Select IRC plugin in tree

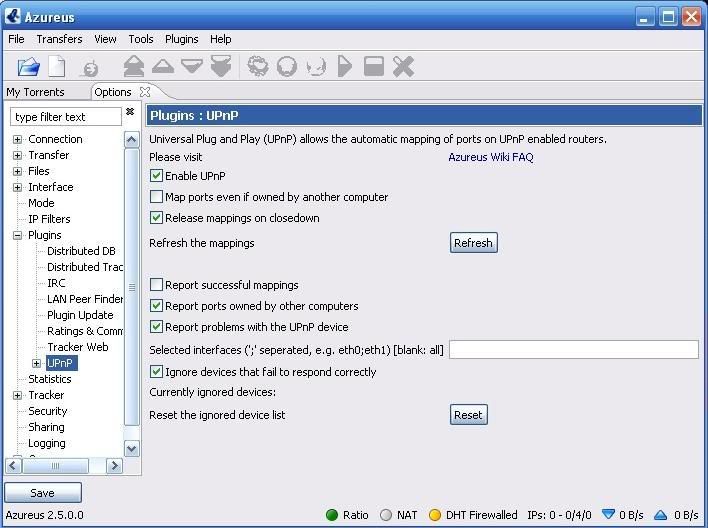56,283
